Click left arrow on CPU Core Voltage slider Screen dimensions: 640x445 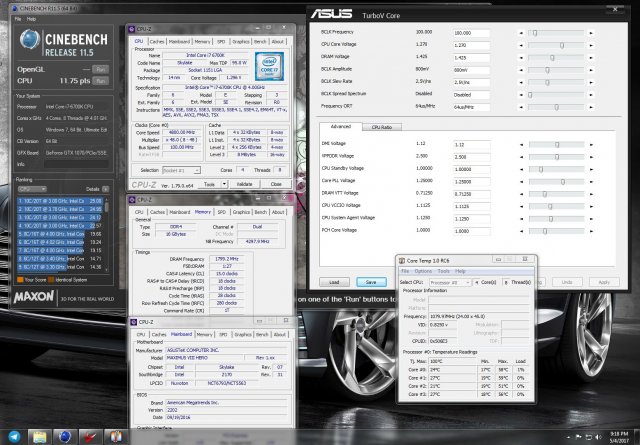pos(522,46)
